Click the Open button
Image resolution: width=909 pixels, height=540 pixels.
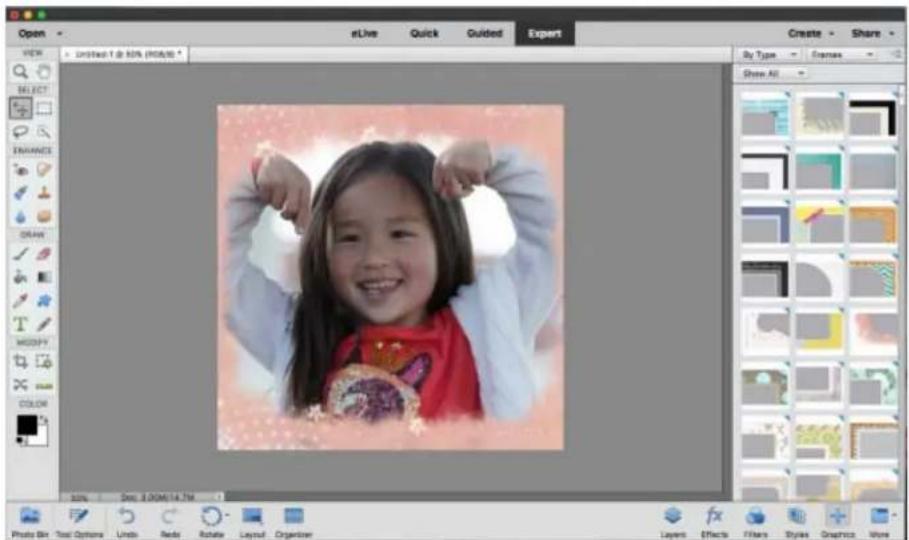[x=32, y=34]
